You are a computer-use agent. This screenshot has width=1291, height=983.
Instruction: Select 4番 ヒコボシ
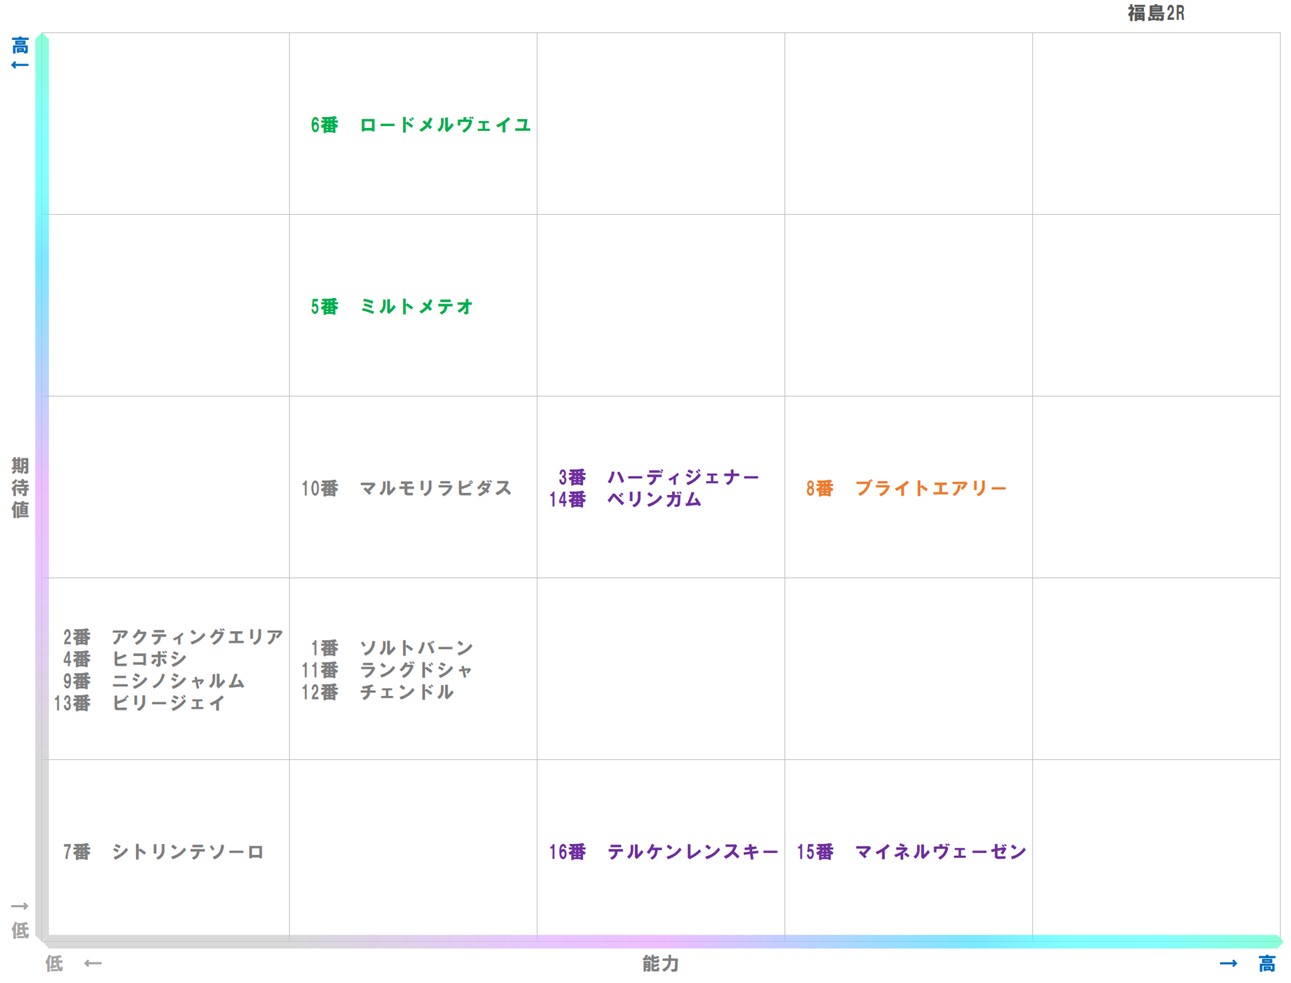coord(120,659)
